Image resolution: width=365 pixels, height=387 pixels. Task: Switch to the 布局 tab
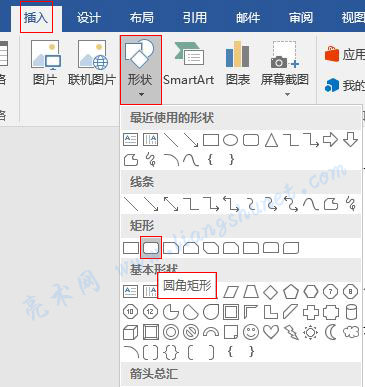[x=142, y=18]
